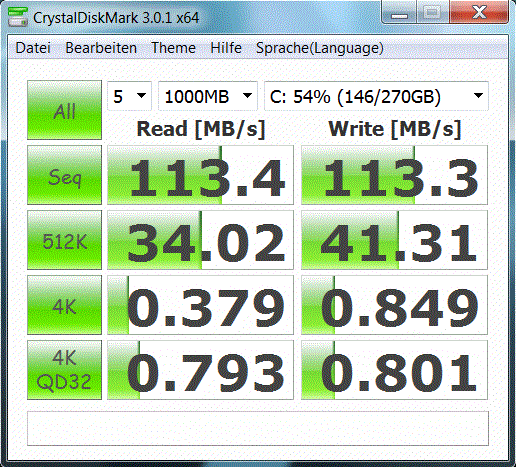Start the Seq sequential test
Viewport: 516px width, 467px height.
(x=64, y=175)
